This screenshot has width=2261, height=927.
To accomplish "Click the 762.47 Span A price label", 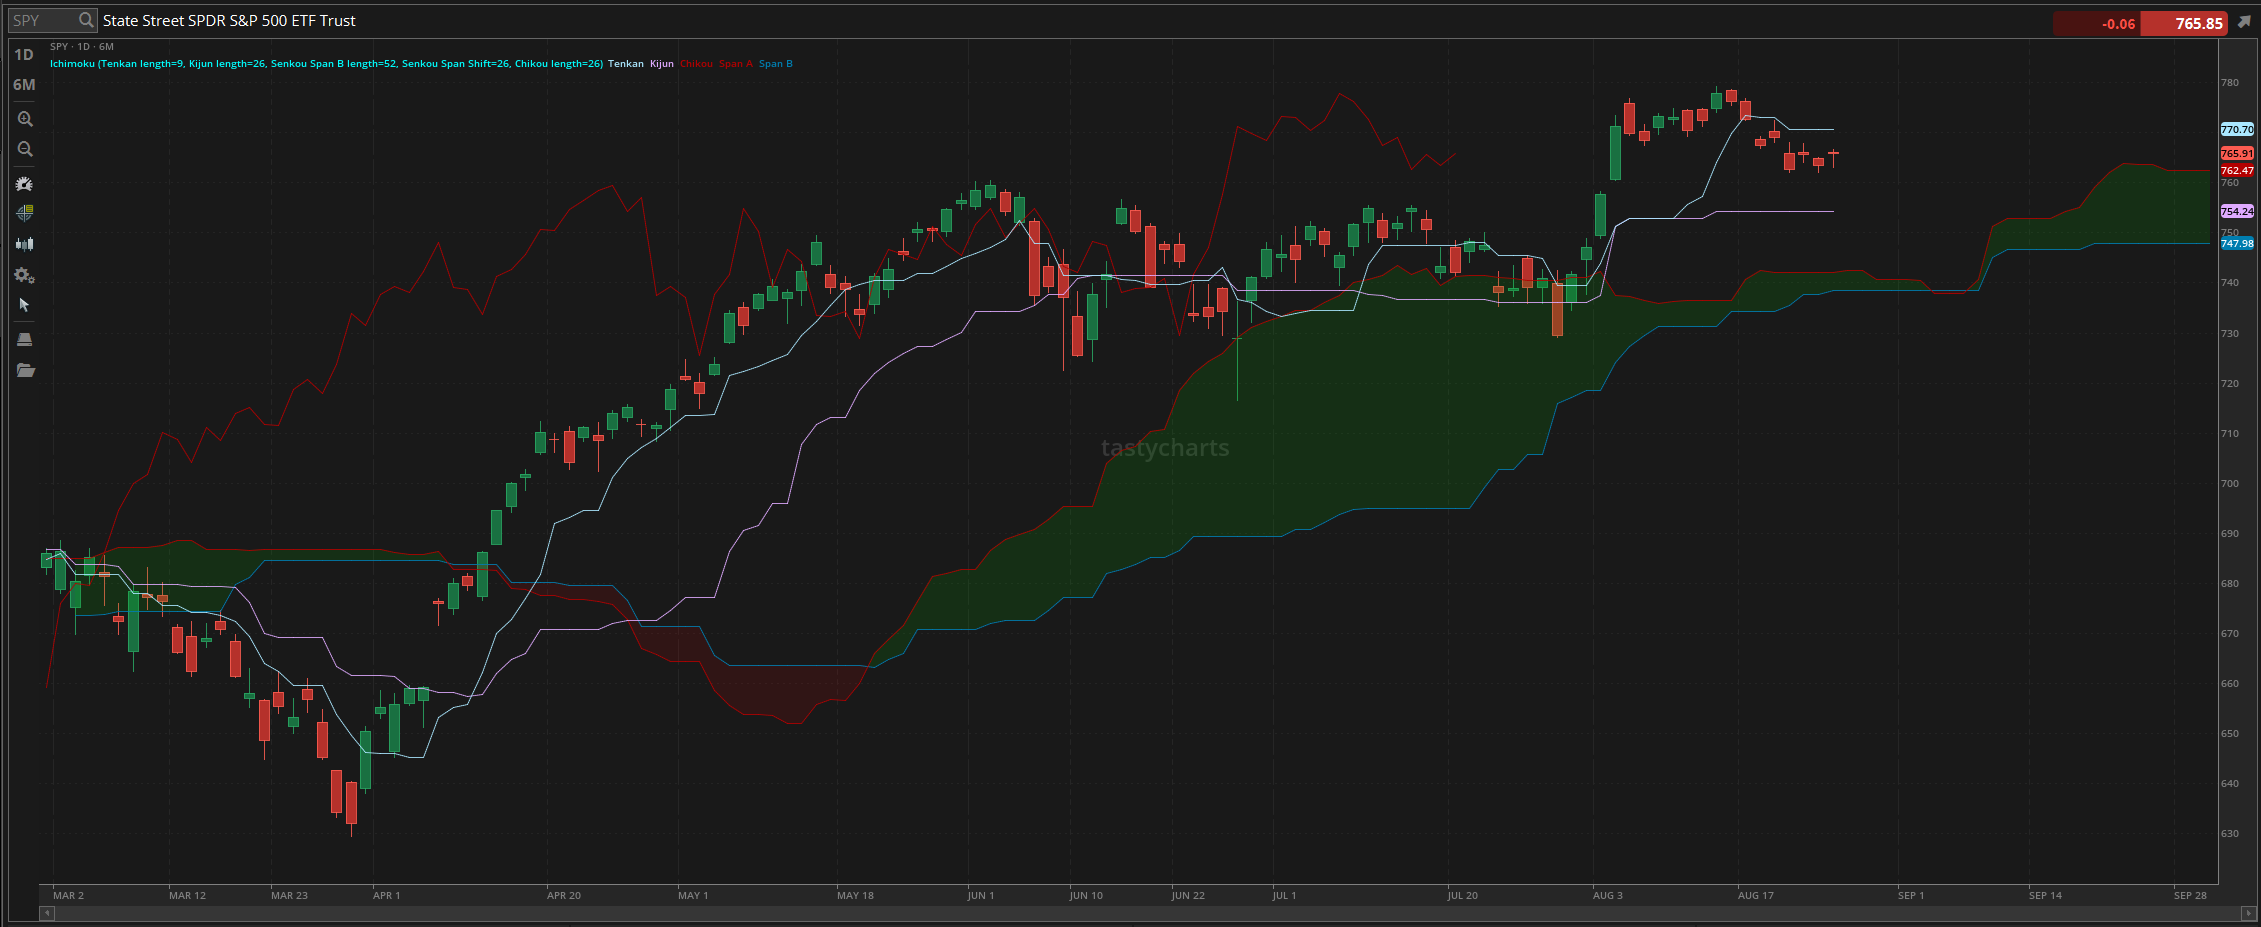I will [x=2237, y=171].
